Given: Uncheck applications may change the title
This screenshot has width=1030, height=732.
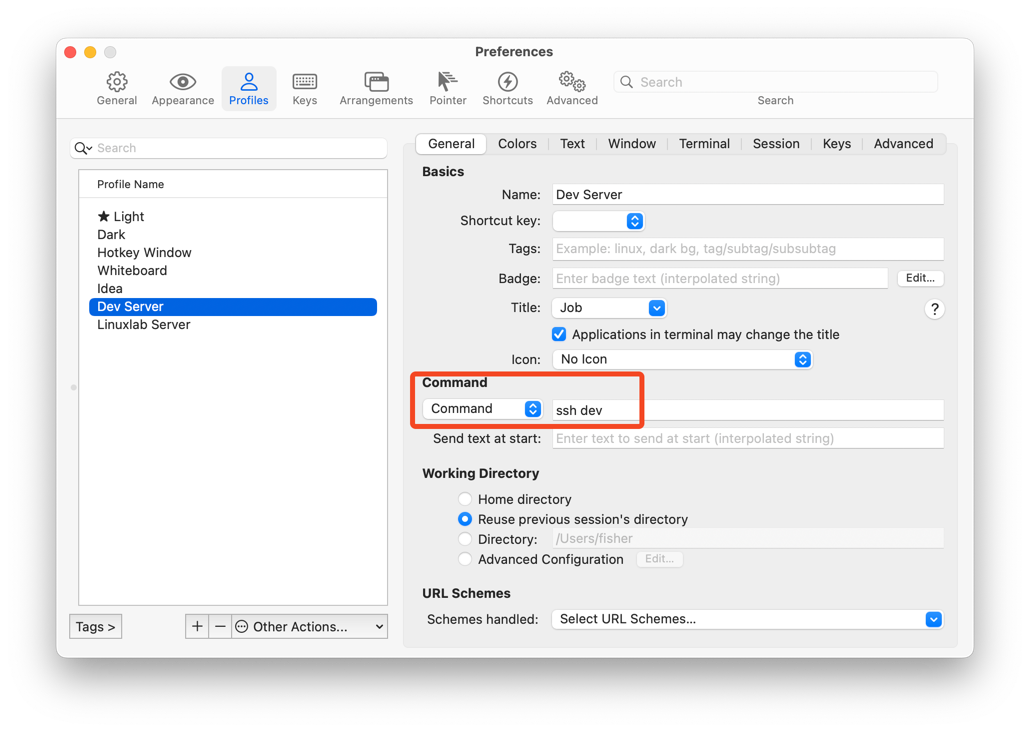Looking at the screenshot, I should [x=559, y=334].
